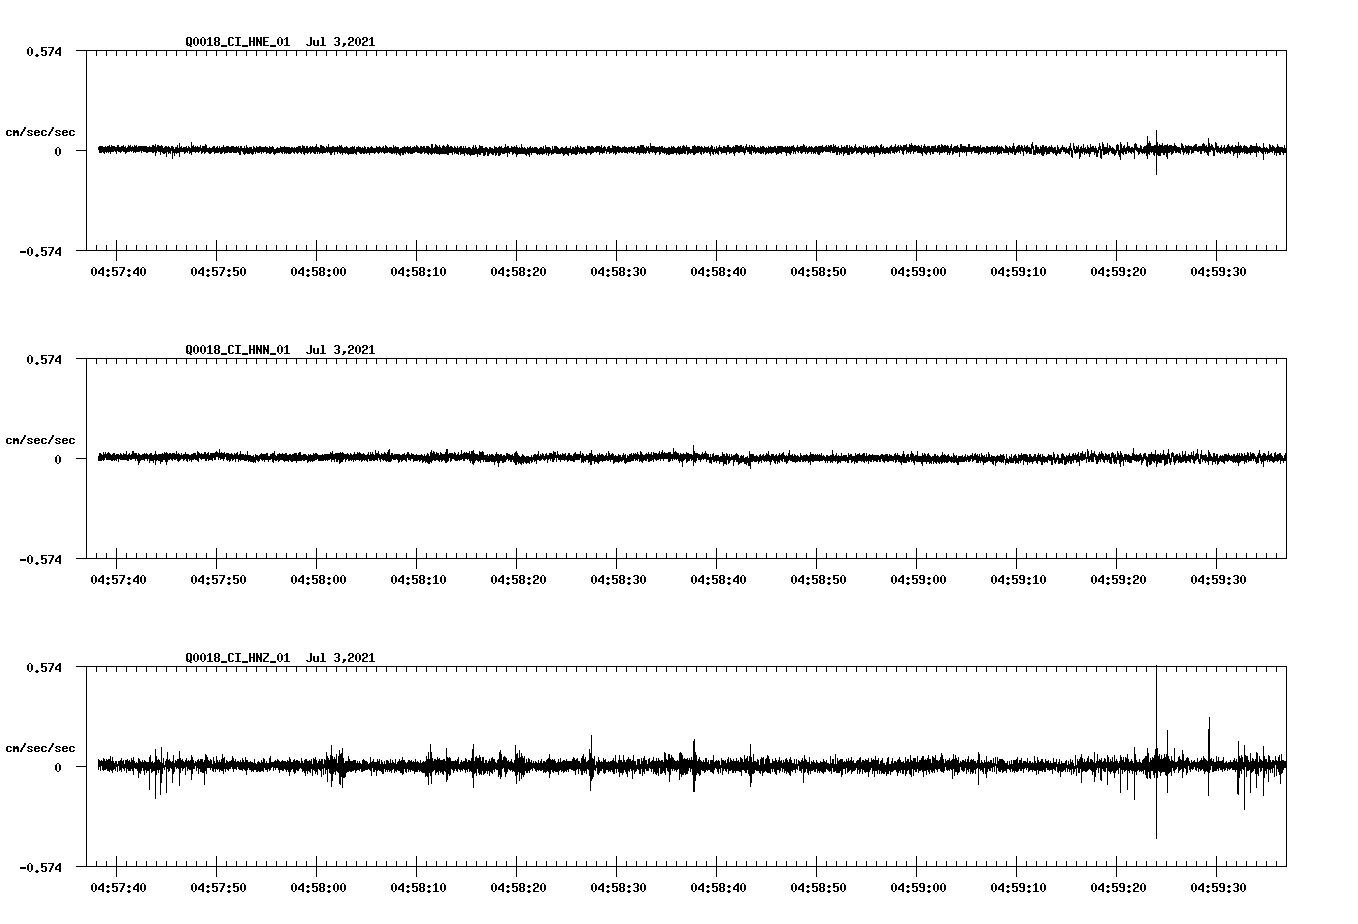Select the Jul 3,2021 date label on top plot
The image size is (1358, 924).
(342, 42)
